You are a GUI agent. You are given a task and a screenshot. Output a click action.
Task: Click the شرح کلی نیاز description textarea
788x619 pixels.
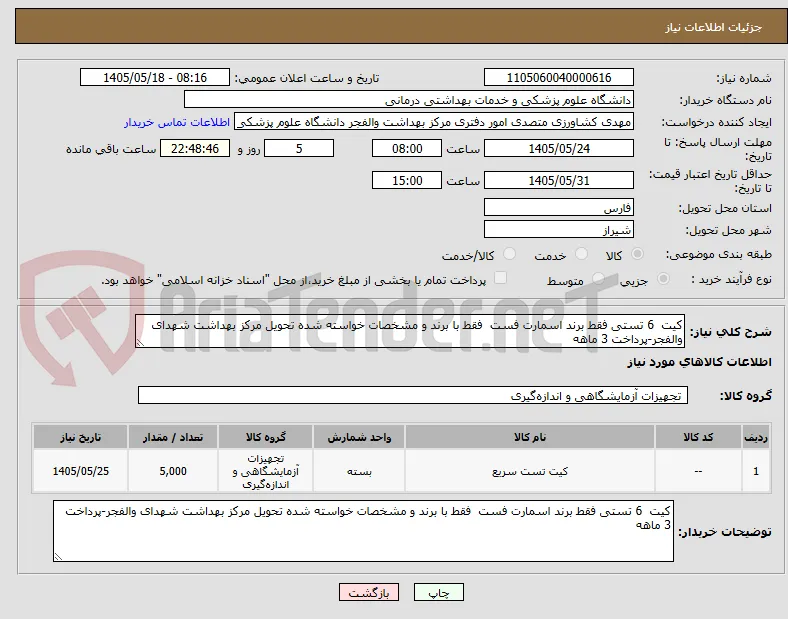point(410,332)
